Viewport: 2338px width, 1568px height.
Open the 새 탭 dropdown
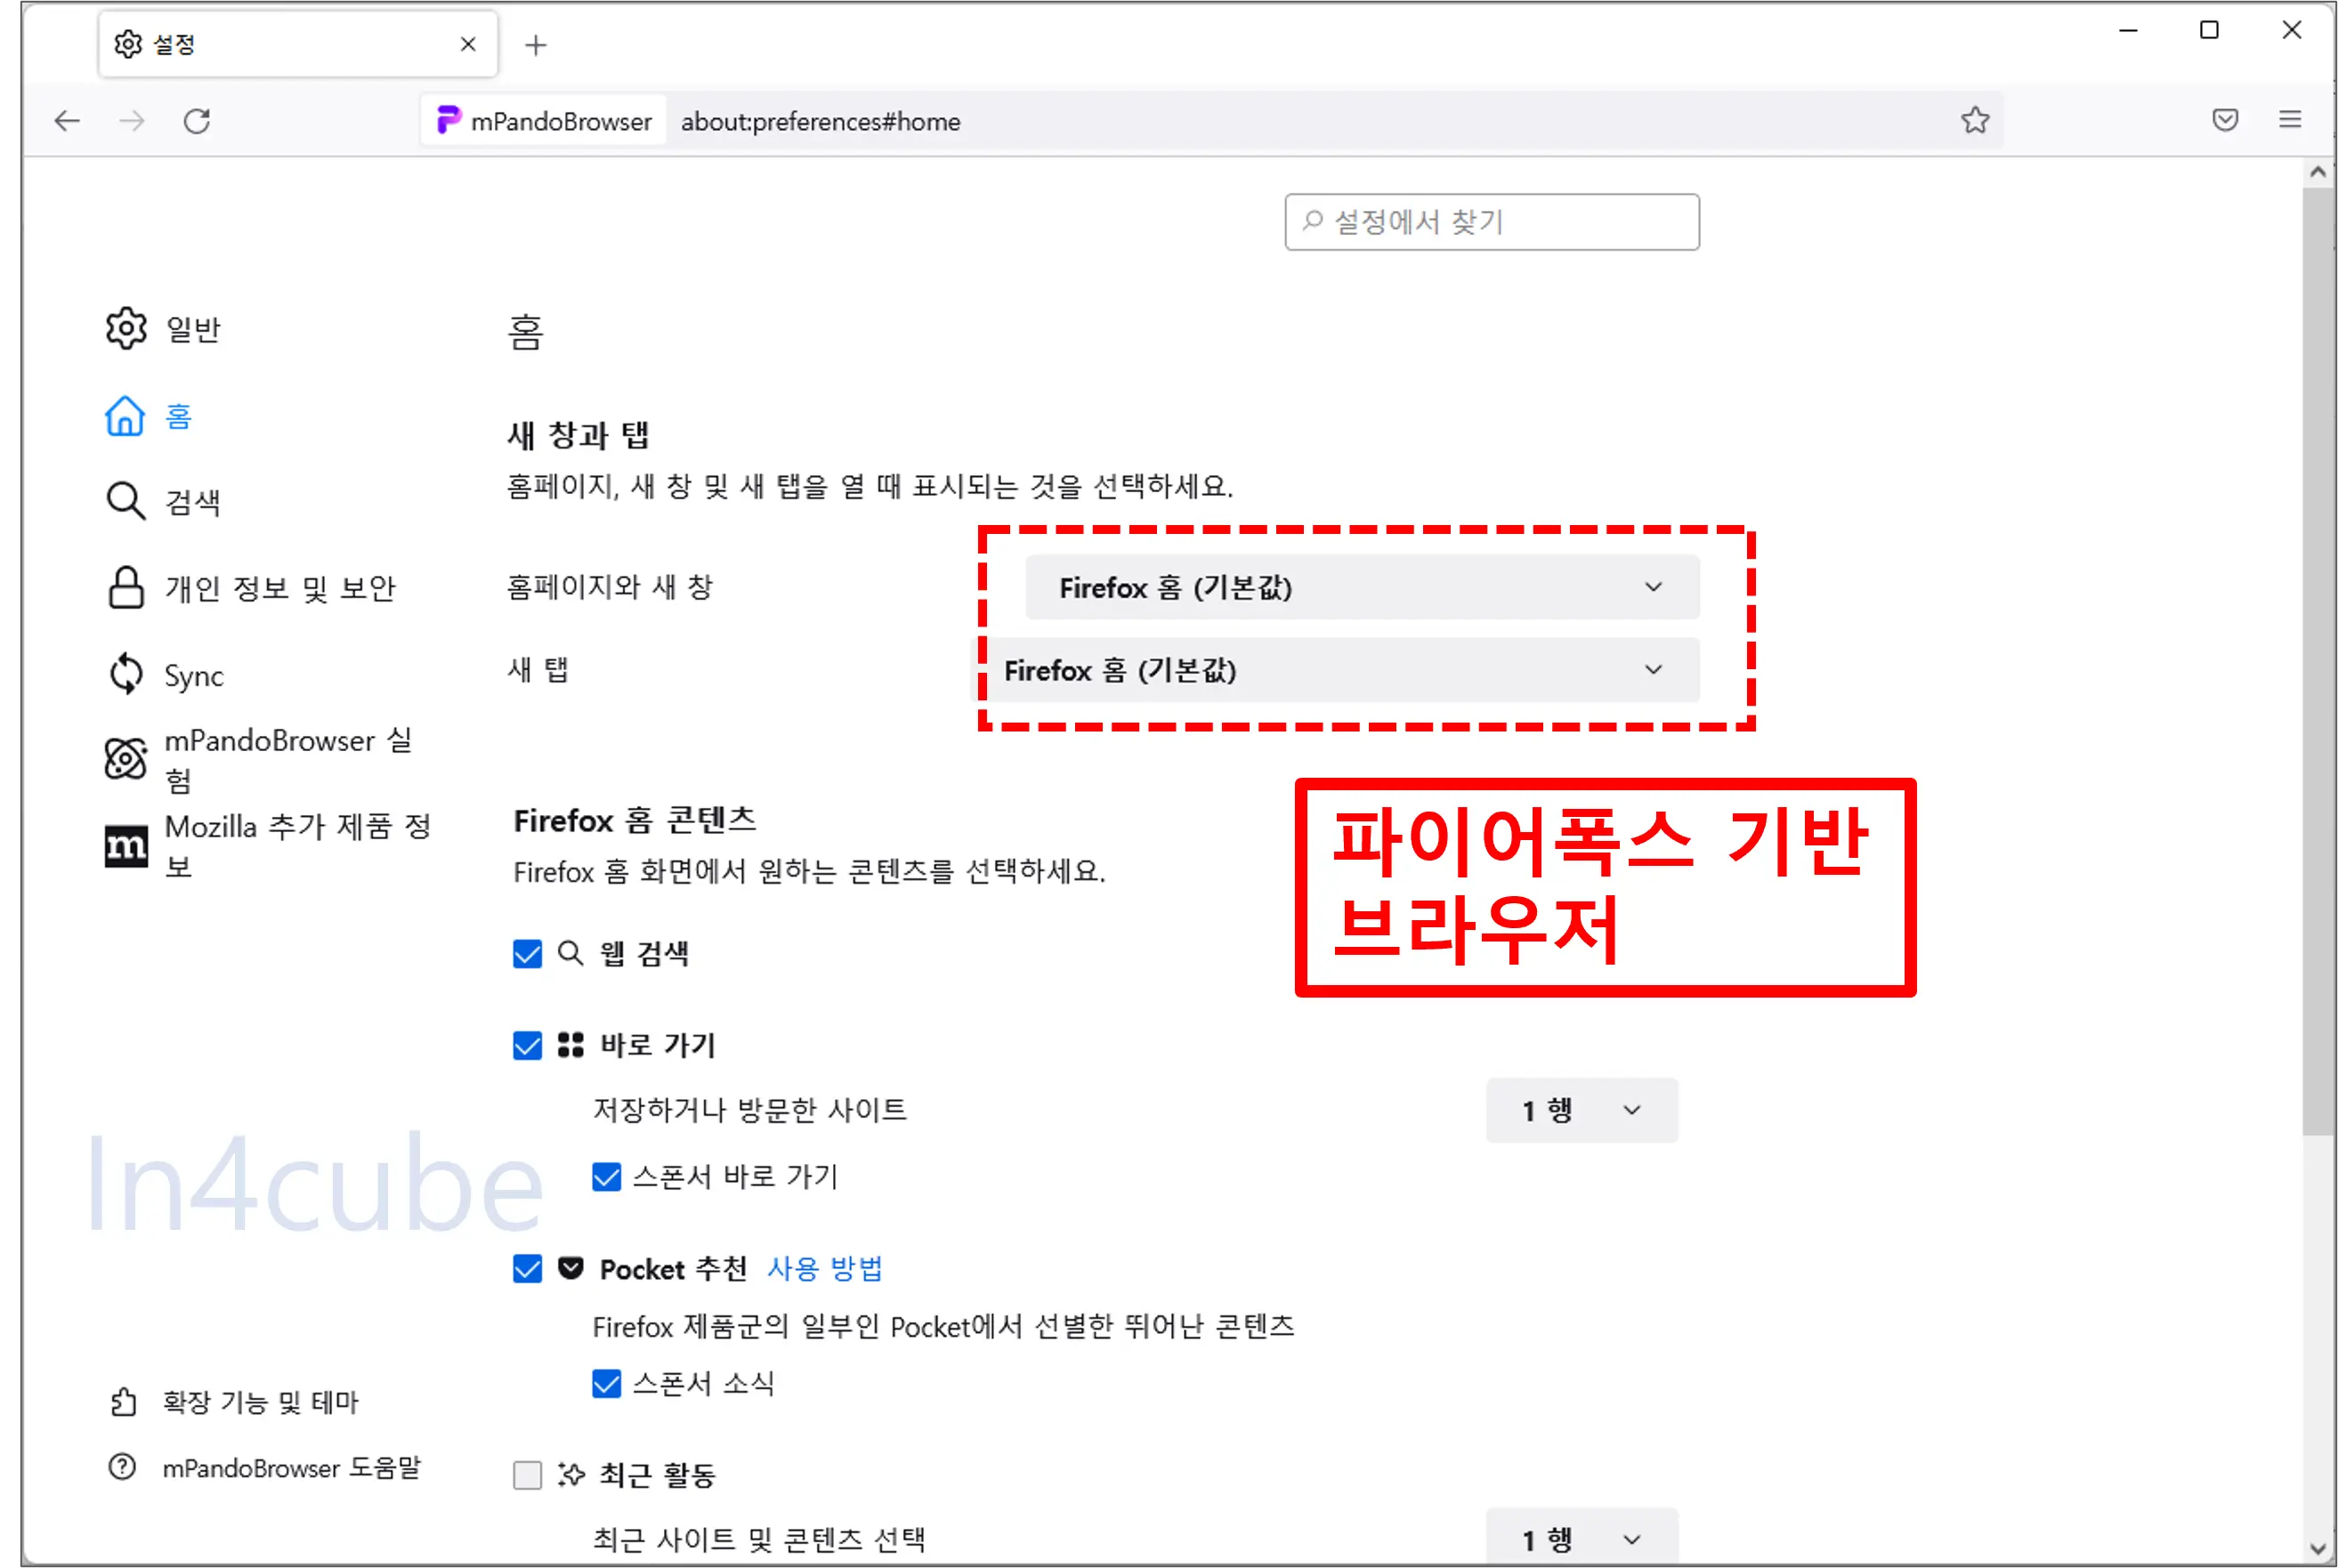(x=1334, y=670)
